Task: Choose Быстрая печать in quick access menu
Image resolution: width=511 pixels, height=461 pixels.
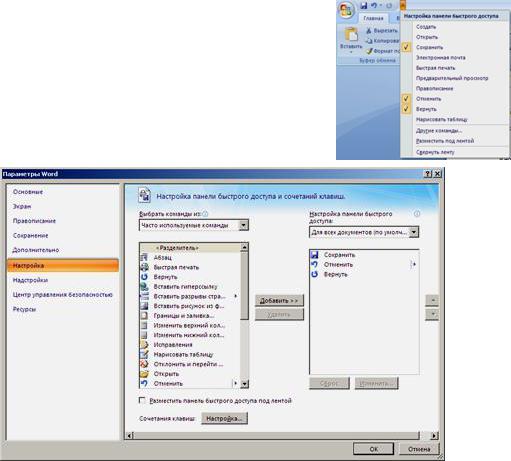Action: pos(435,68)
